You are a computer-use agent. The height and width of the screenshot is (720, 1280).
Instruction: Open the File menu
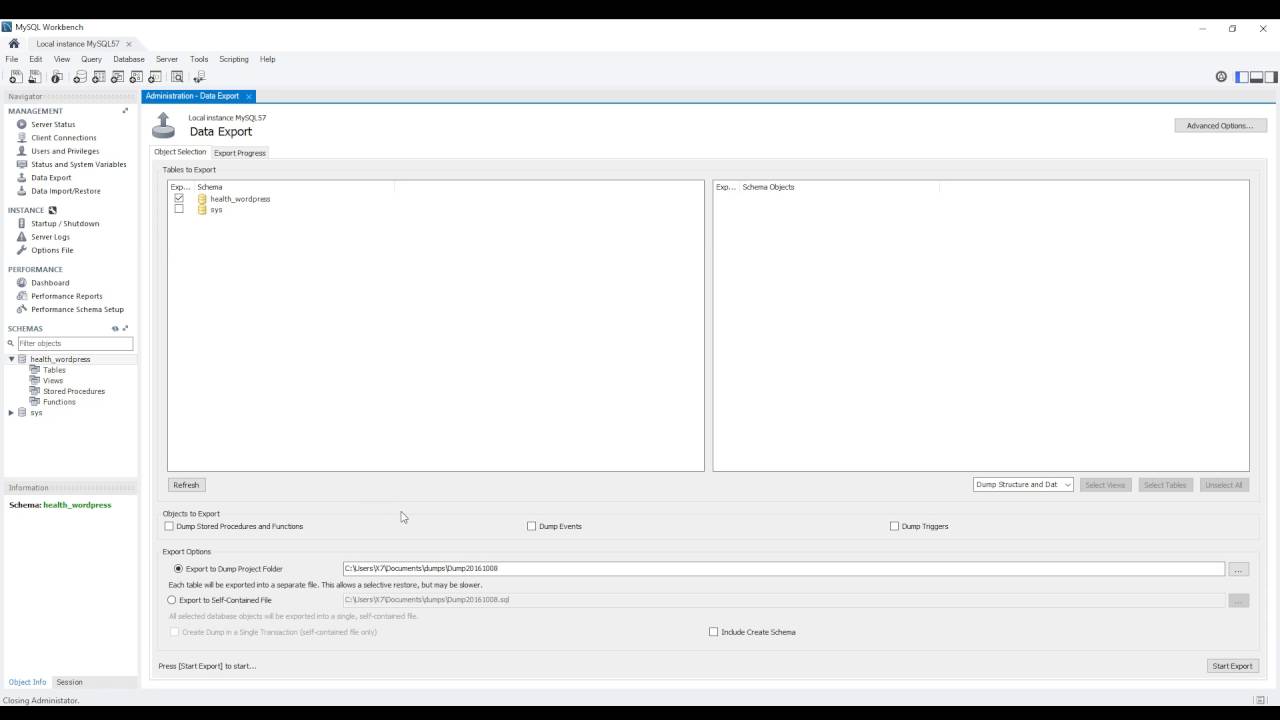12,59
